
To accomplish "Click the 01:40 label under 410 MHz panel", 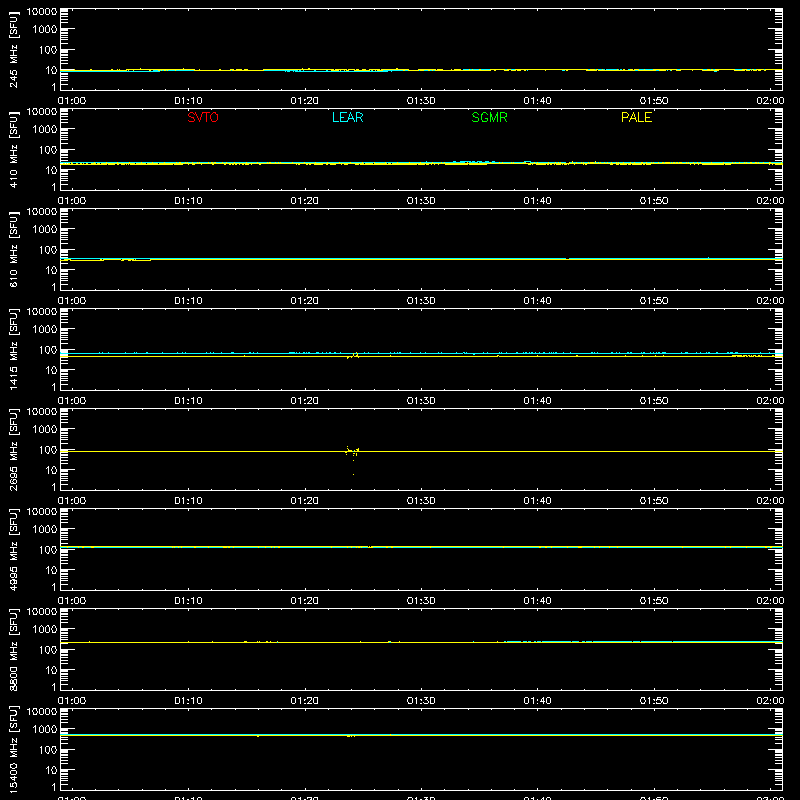I will [x=537, y=201].
